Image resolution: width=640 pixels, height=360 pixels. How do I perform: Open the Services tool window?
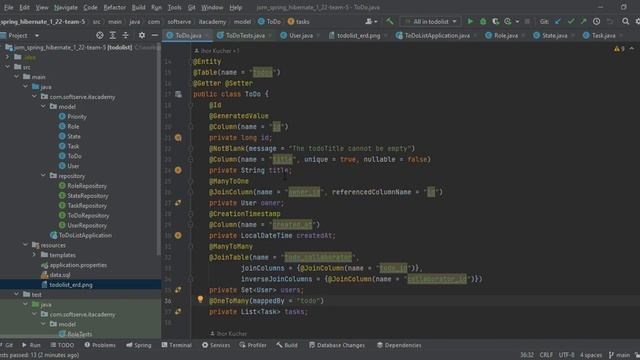pos(216,345)
